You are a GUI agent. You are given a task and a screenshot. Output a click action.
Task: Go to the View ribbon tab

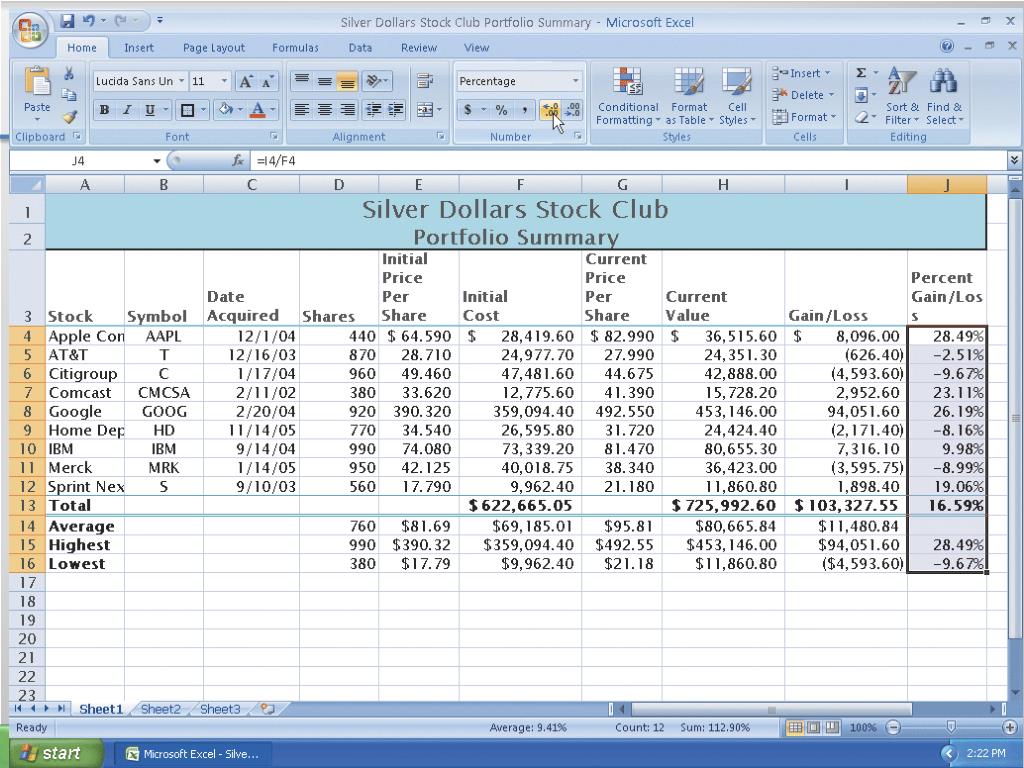[476, 48]
